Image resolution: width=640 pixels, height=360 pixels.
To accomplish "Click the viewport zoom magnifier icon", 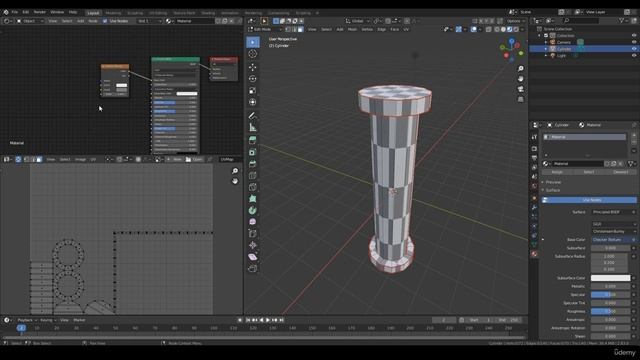I will coord(520,69).
